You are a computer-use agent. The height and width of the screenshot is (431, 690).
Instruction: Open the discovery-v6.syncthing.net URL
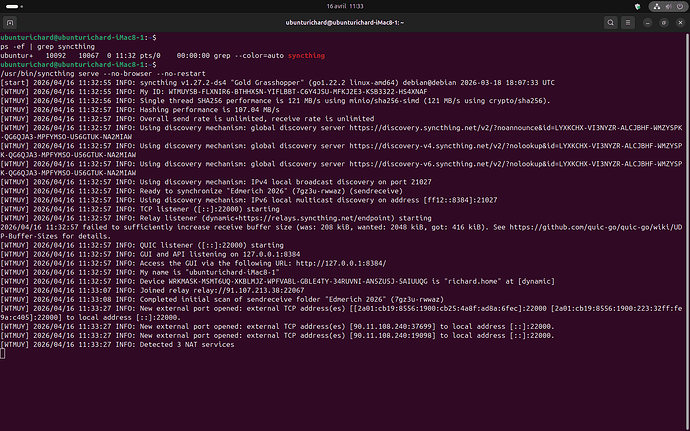516,164
